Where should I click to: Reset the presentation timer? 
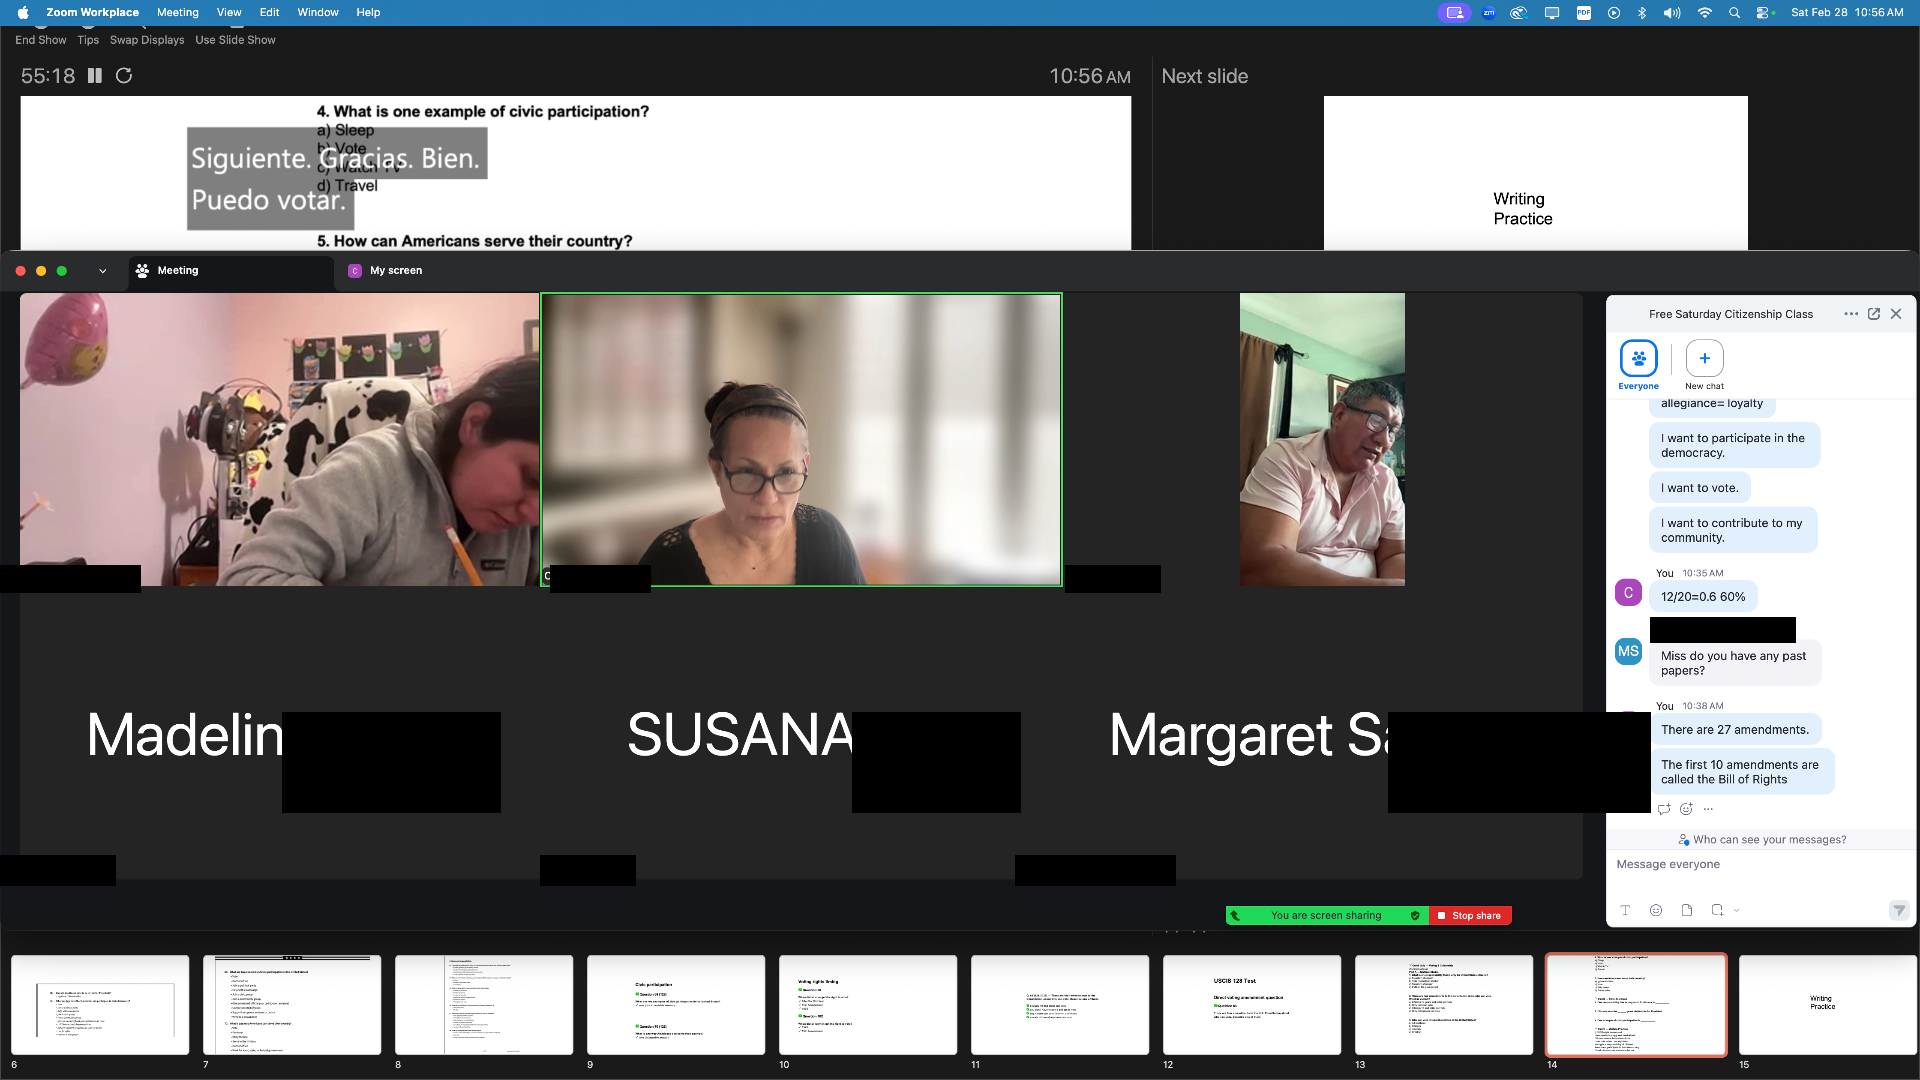point(124,76)
